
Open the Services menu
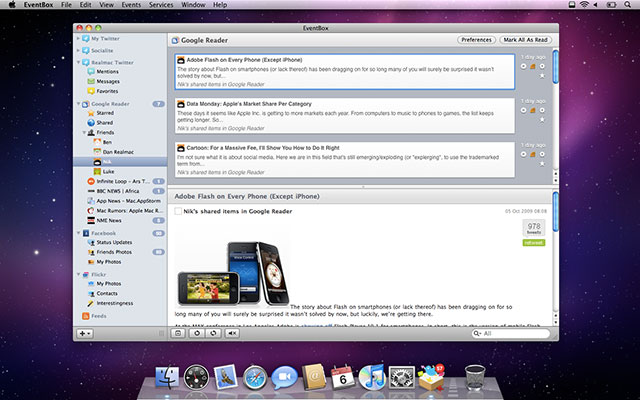tap(161, 5)
